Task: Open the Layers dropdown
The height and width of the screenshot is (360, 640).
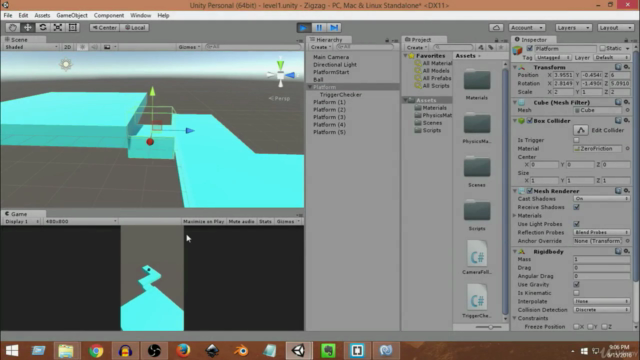Action: pyautogui.click(x=573, y=27)
